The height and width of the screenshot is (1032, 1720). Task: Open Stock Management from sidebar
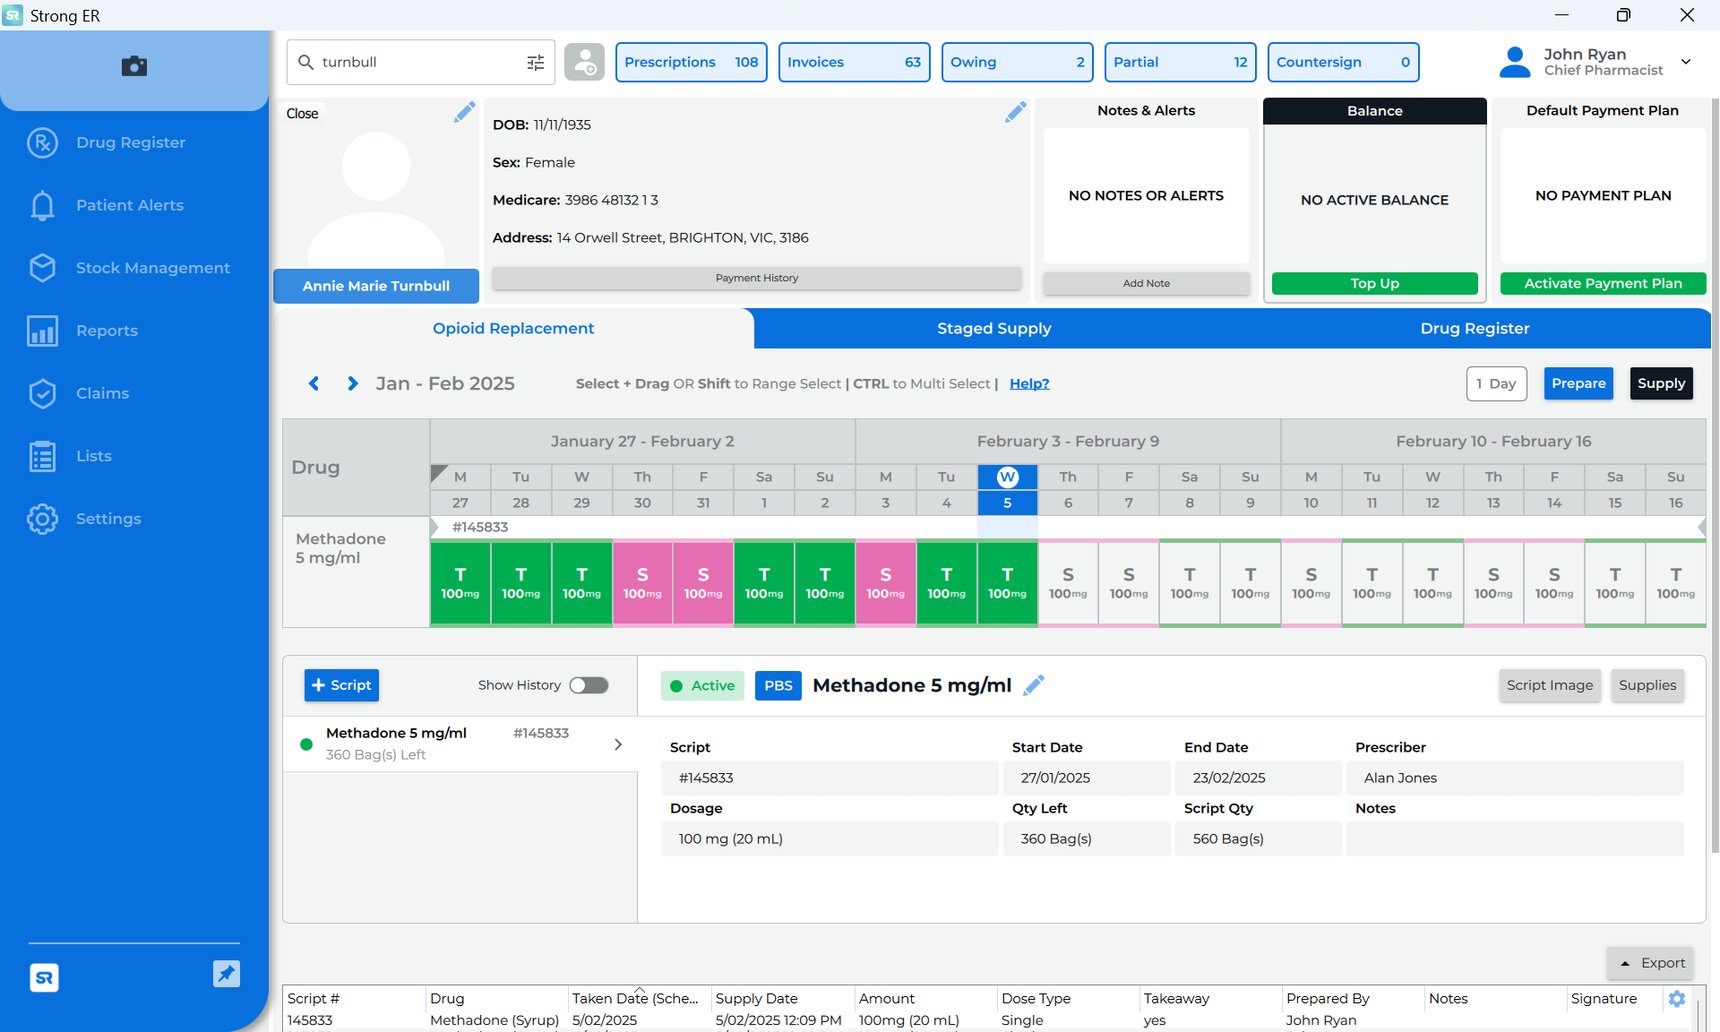152,268
